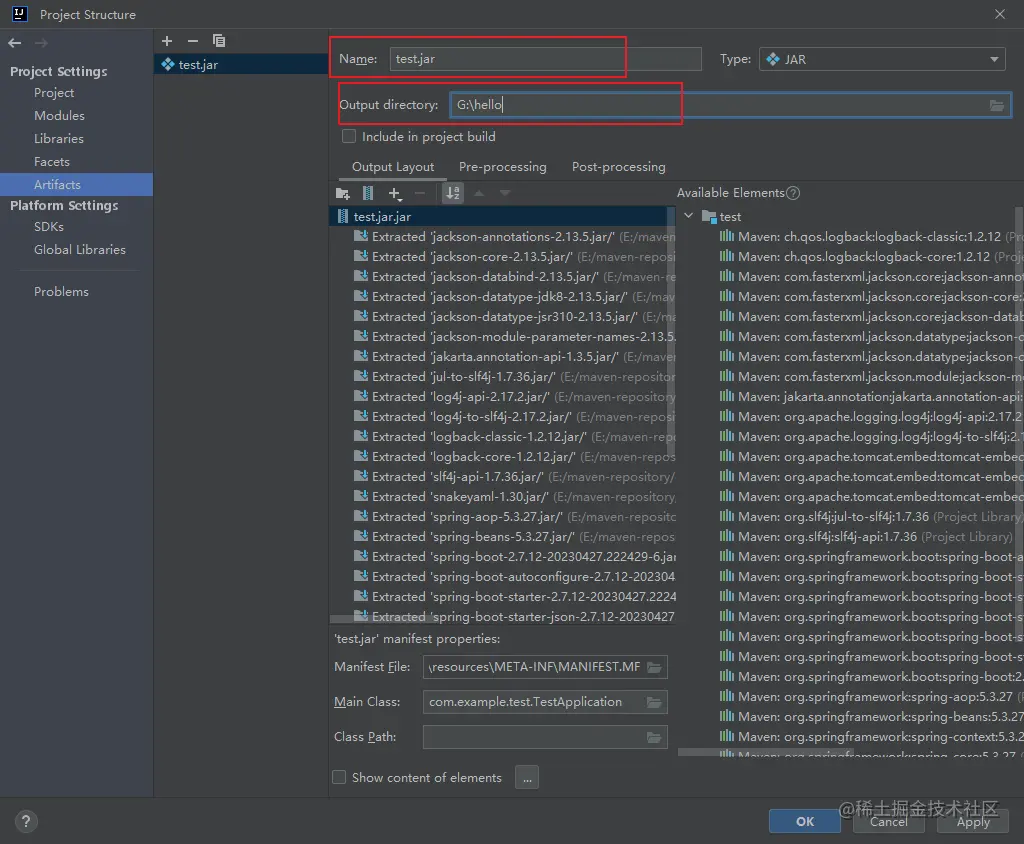1024x844 pixels.
Task: Open Libraries settings page
Action: (x=59, y=138)
